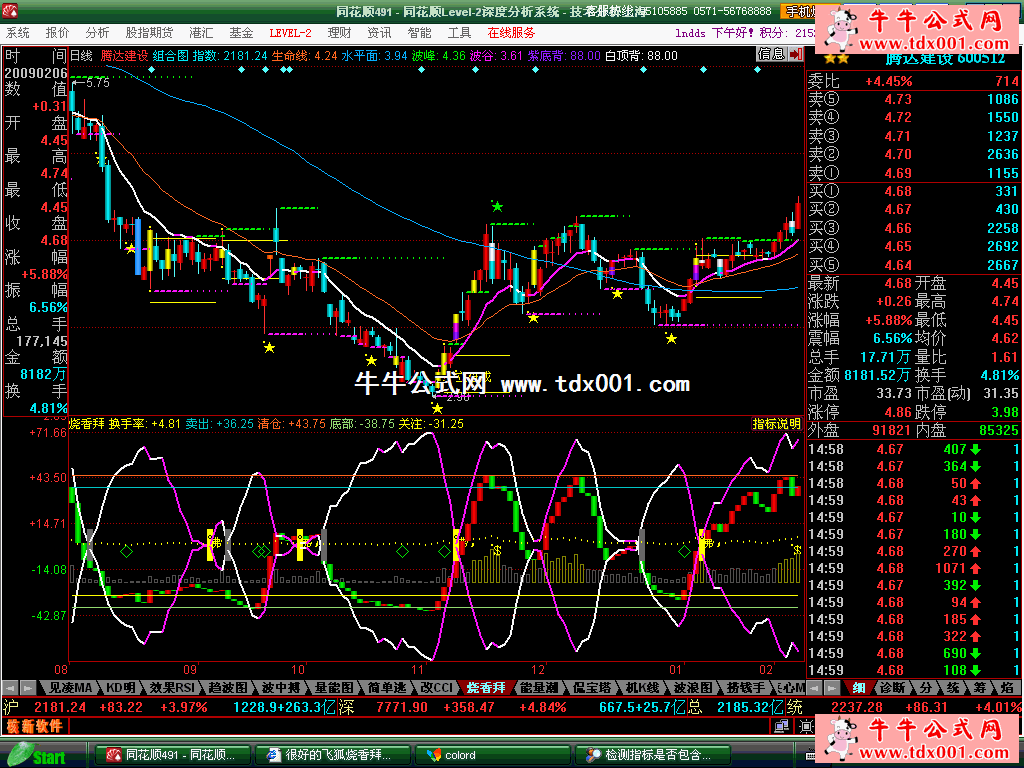
Task: Click the 腾达建设 600512 title in quote panel
Action: (946, 59)
